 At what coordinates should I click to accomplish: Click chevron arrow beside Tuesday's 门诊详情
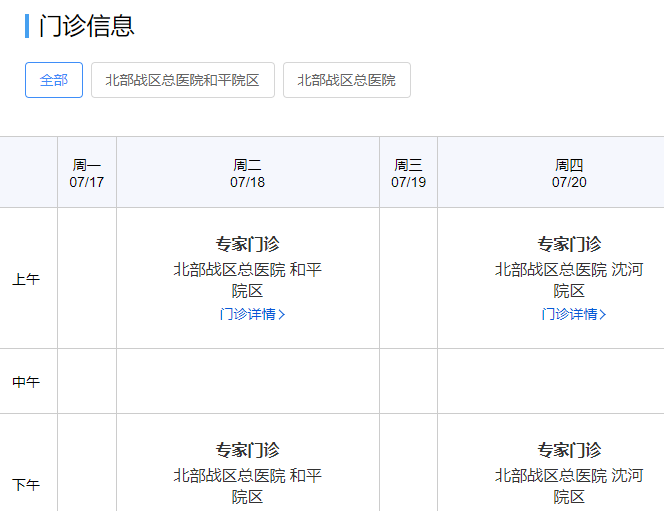[282, 314]
